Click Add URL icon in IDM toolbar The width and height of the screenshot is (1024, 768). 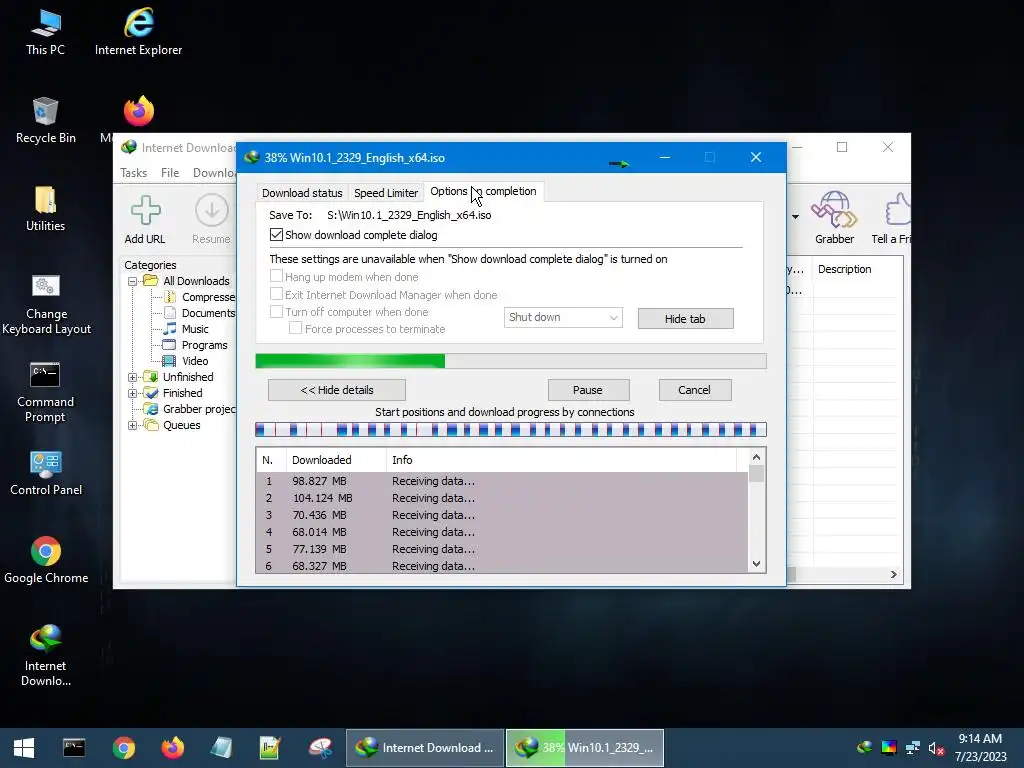tap(145, 220)
